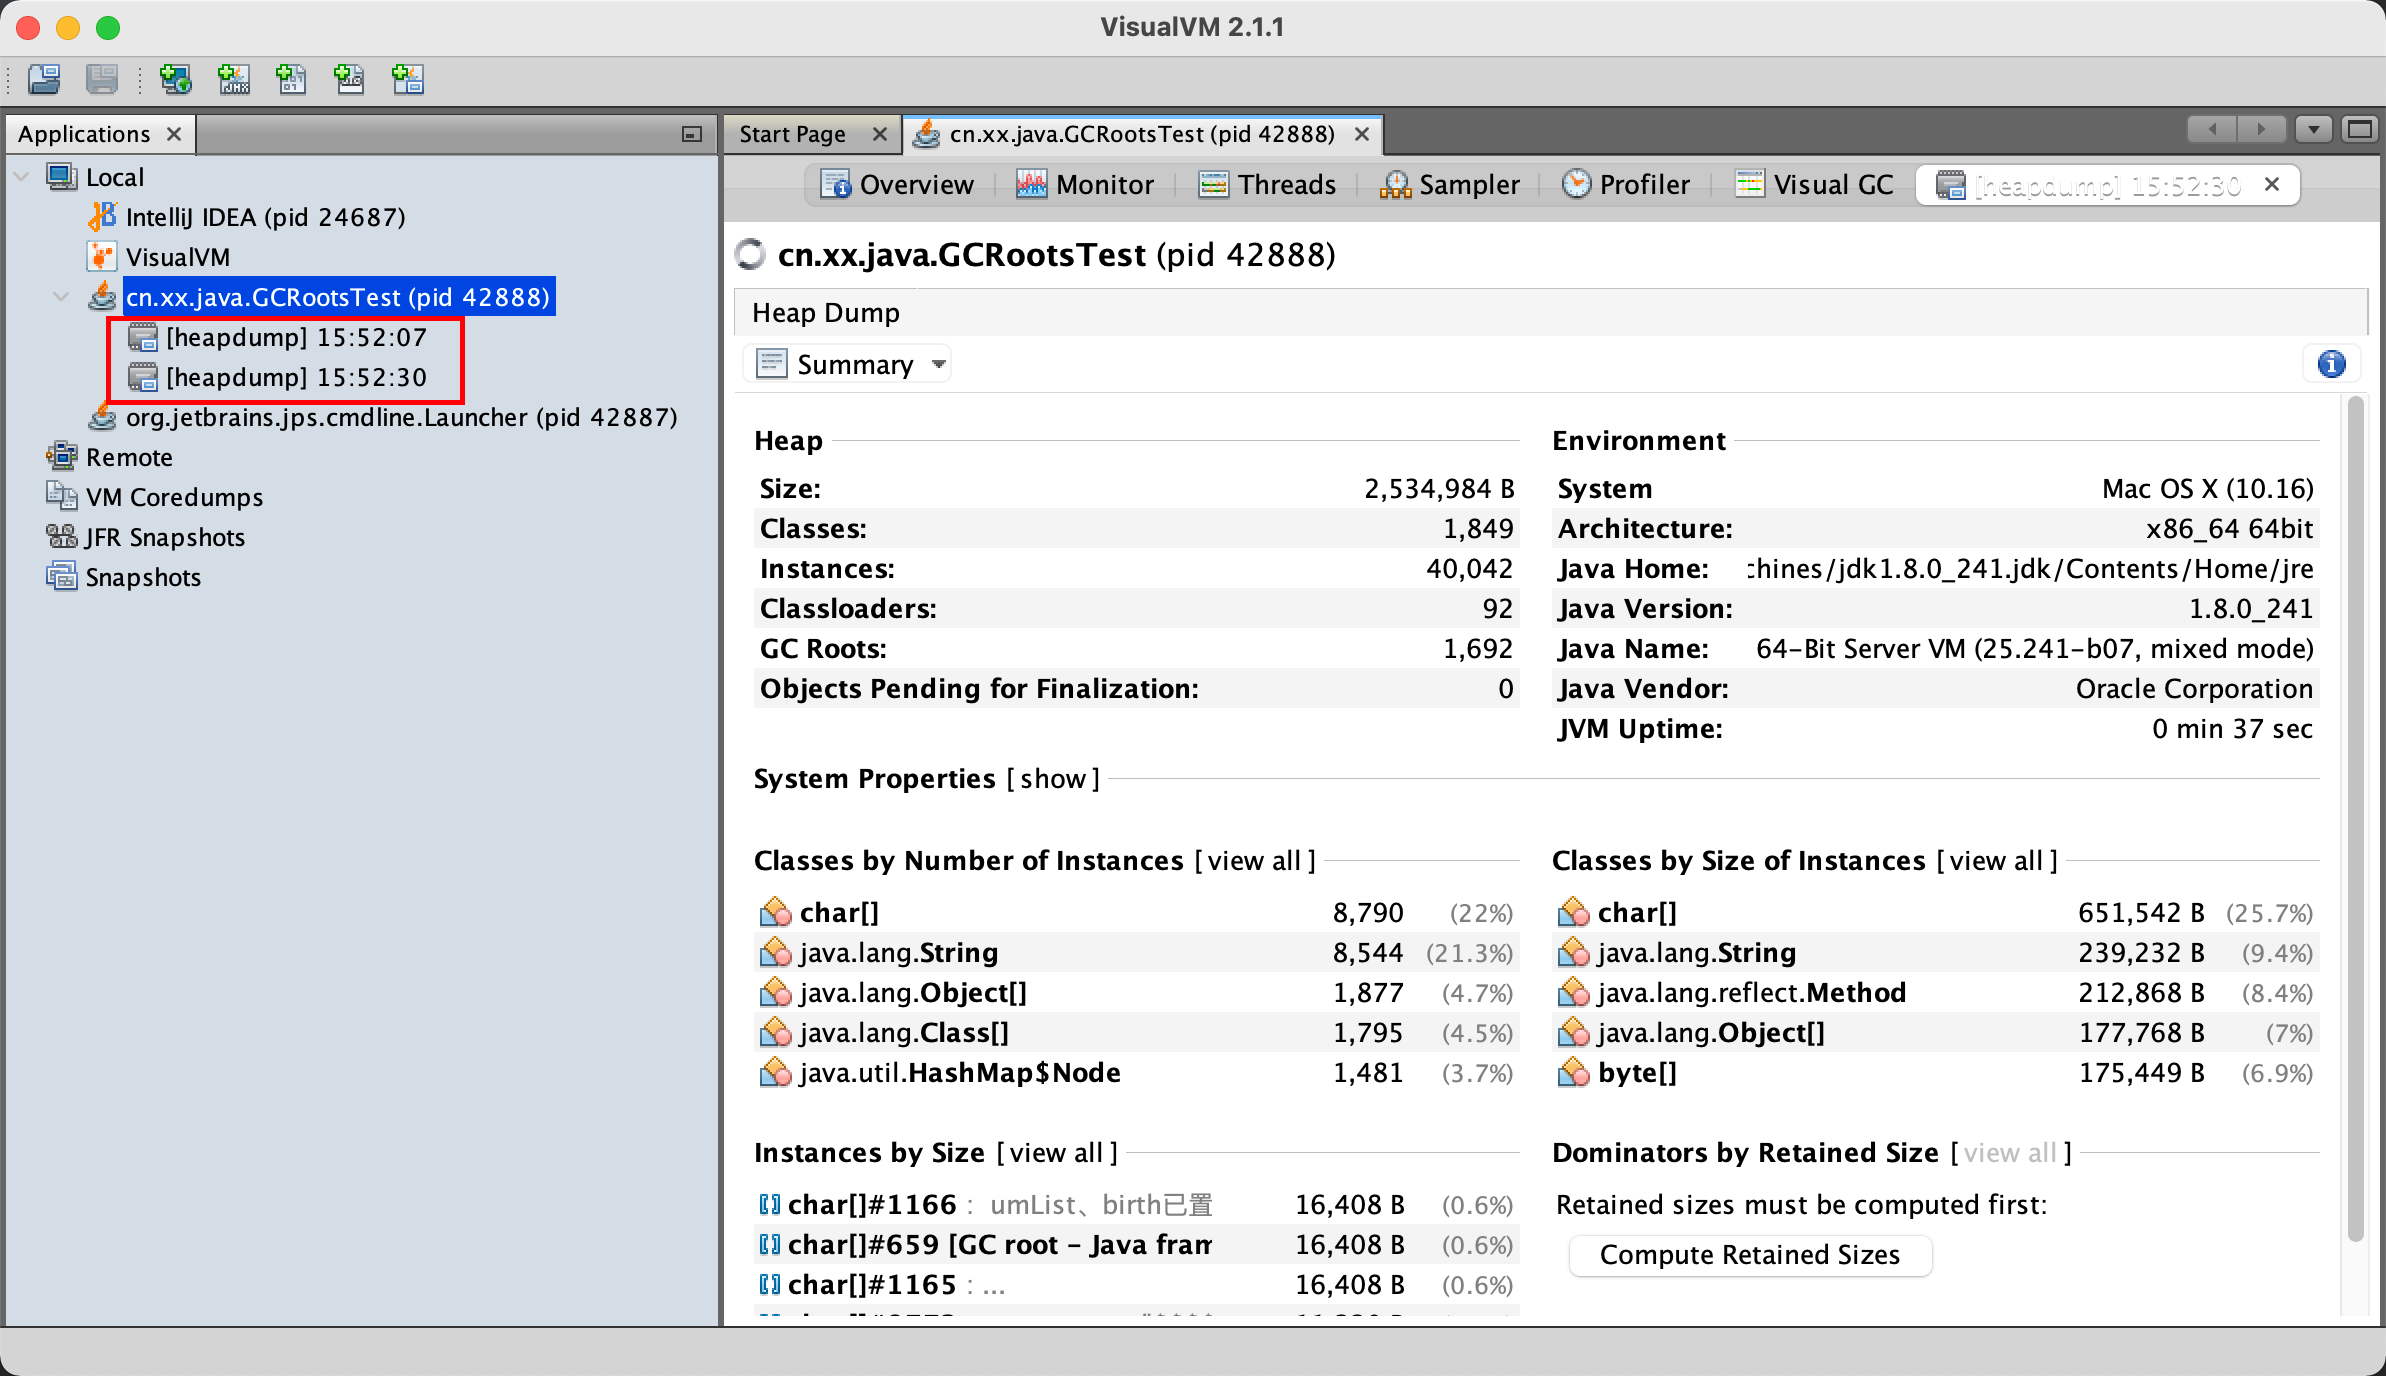Collapse the GCRootsTest pid 42888 node
This screenshot has height=1376, width=2386.
(62, 297)
